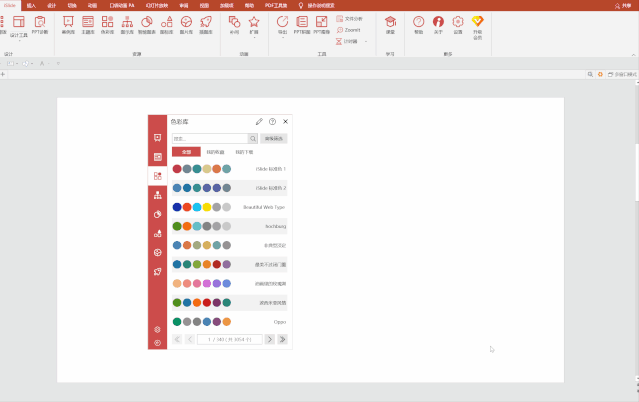Expand the 计时器 timer dropdown arrow
639x402 pixels.
click(366, 42)
